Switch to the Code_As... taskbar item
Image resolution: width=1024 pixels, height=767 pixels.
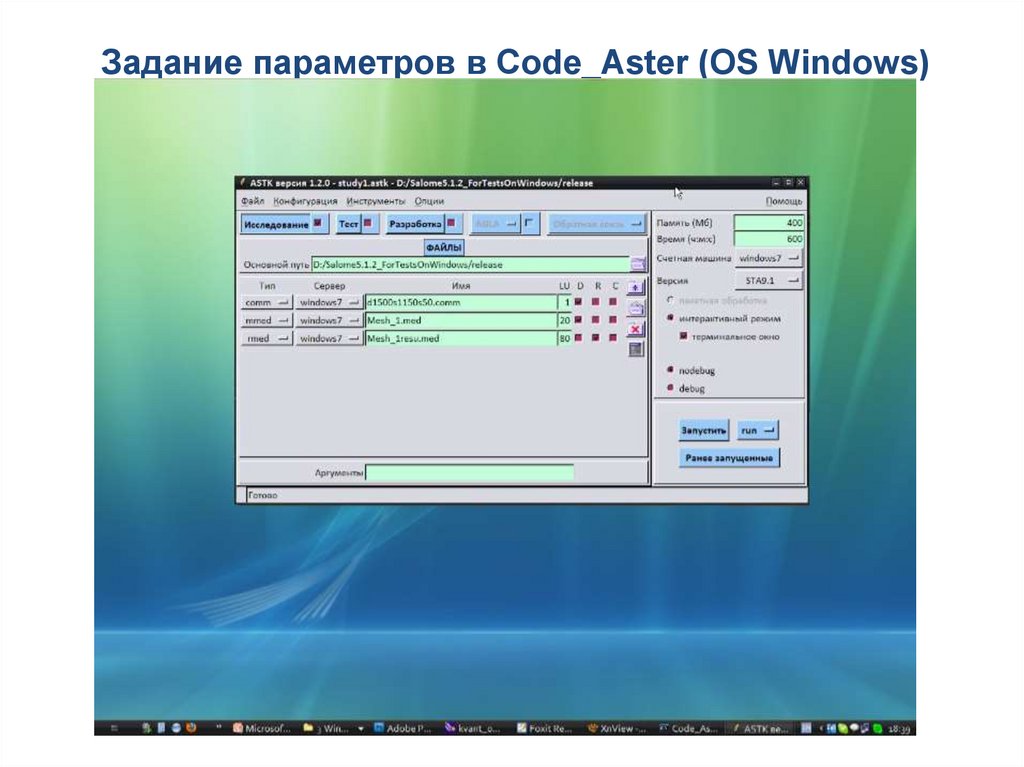(688, 728)
